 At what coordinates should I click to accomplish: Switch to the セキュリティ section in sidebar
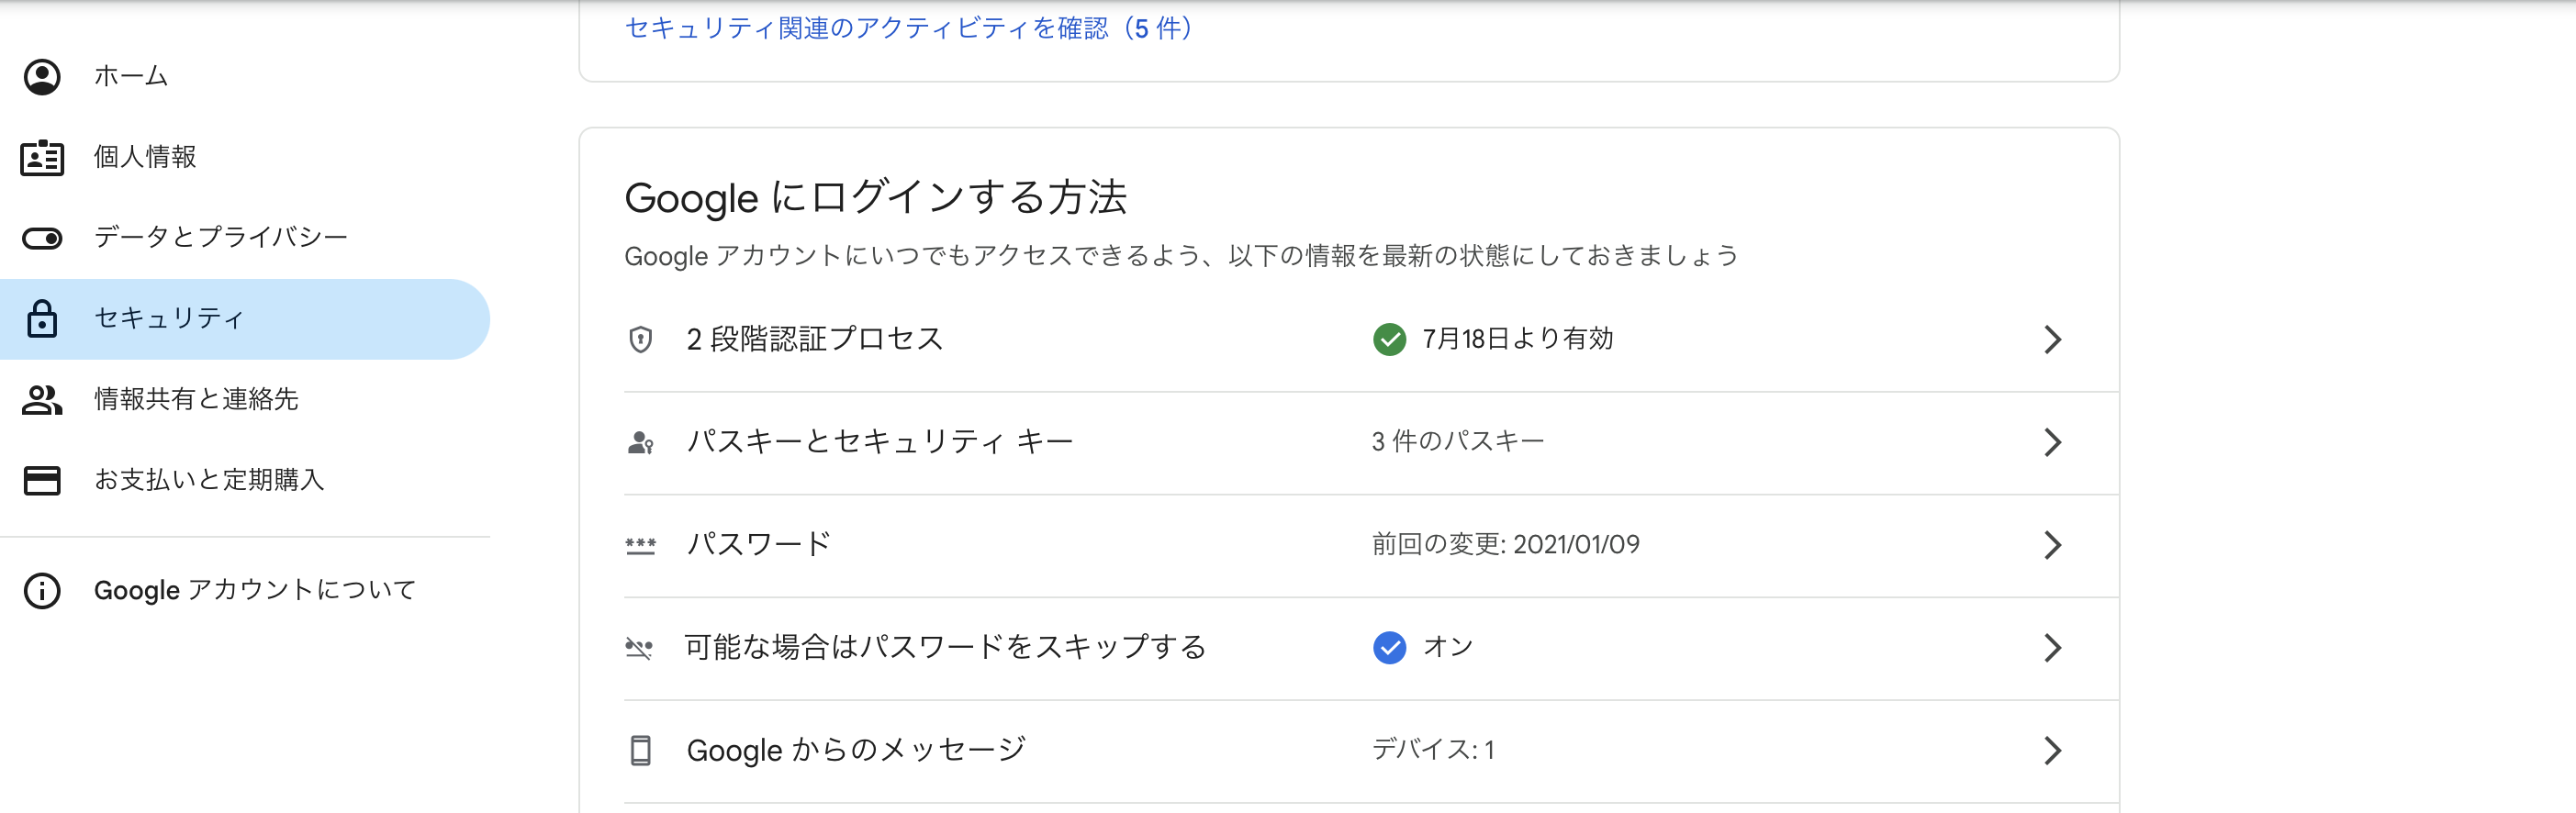168,319
